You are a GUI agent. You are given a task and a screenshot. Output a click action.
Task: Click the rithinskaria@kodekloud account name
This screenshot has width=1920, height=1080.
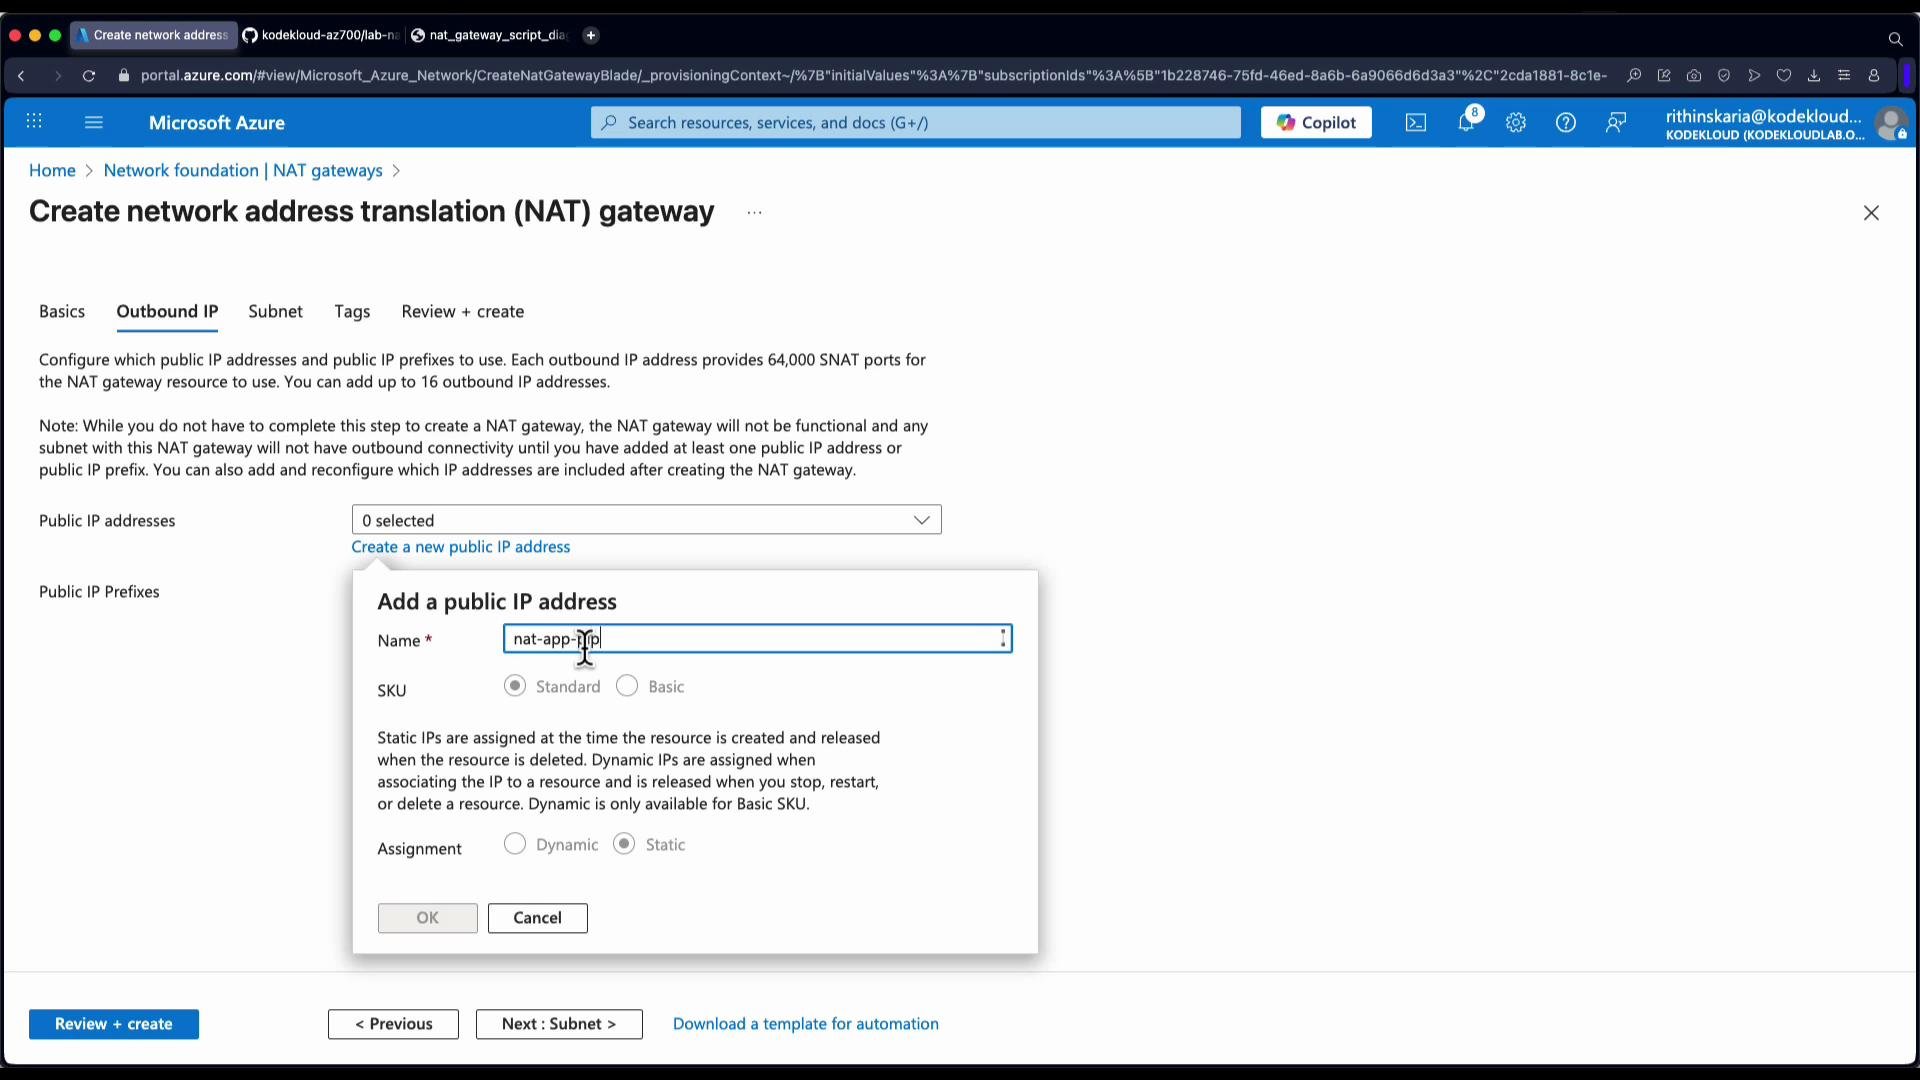(1764, 116)
